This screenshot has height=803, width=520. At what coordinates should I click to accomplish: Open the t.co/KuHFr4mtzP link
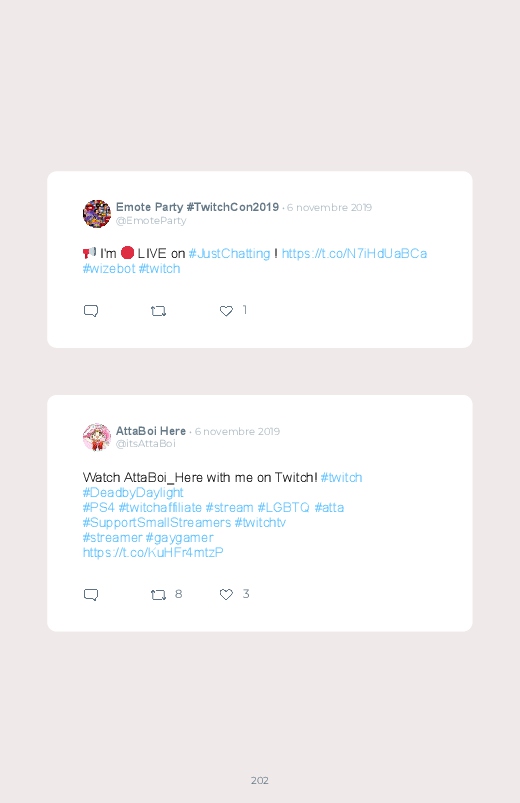[153, 552]
